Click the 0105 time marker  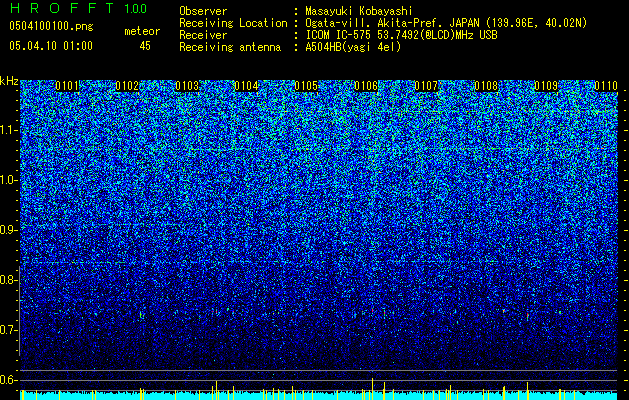(306, 86)
